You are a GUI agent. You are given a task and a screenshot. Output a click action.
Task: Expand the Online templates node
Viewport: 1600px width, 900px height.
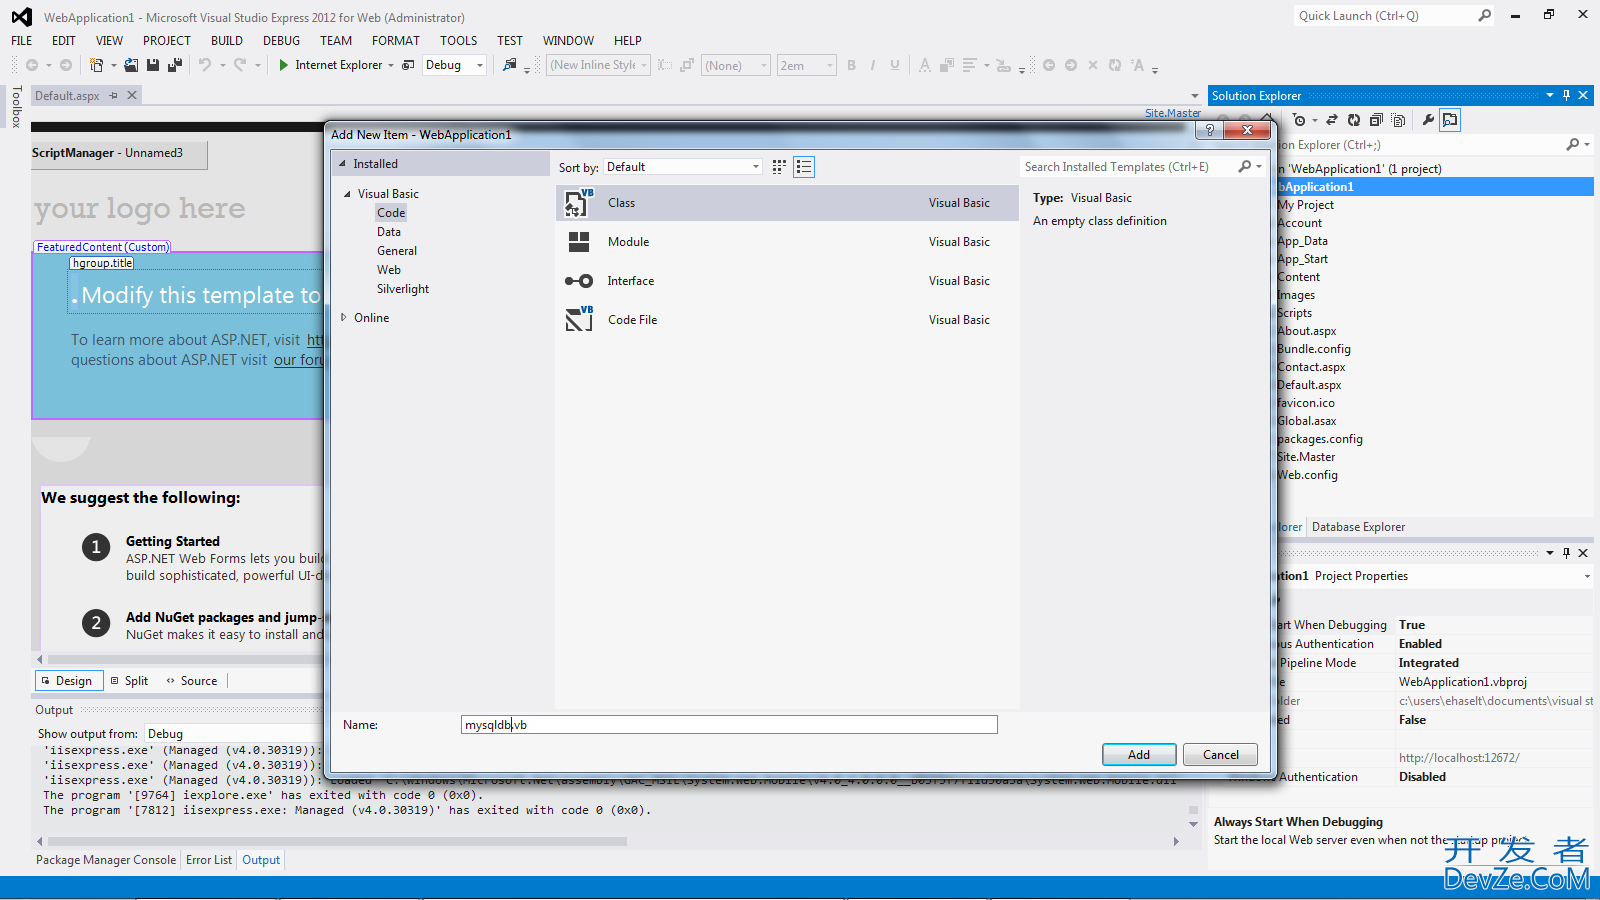[343, 317]
